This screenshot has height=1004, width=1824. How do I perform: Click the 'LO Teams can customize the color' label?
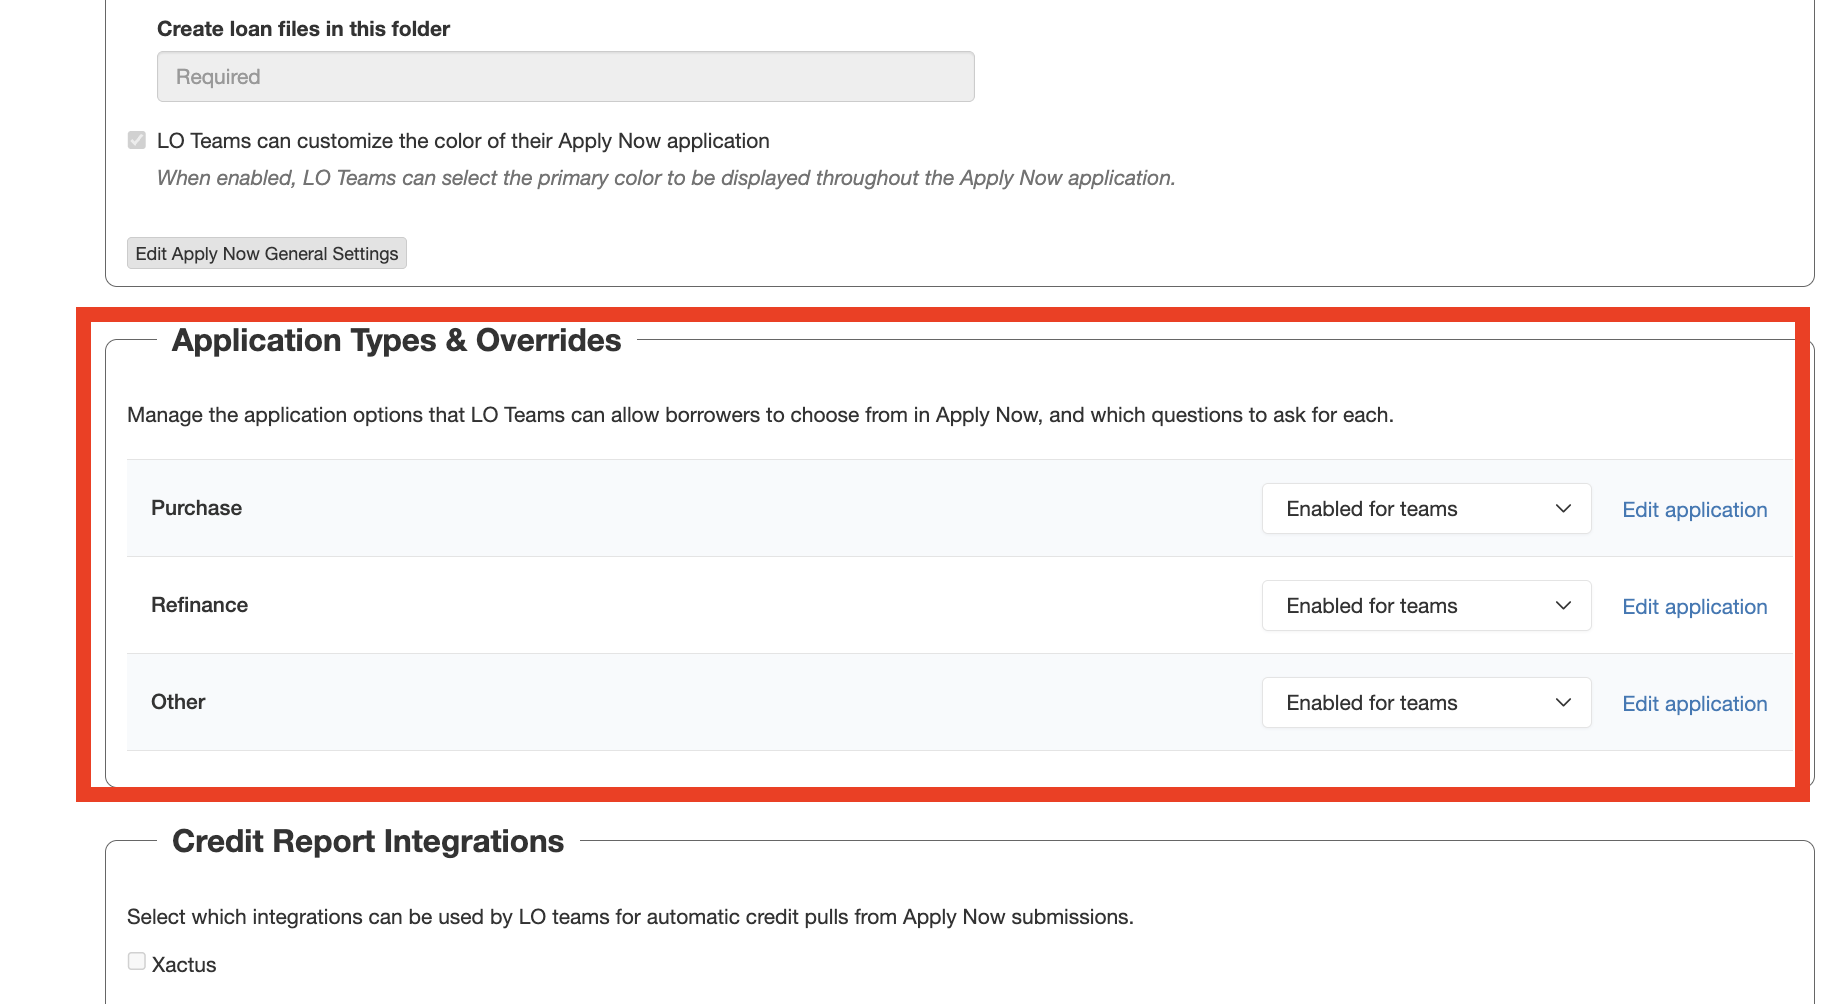click(463, 141)
